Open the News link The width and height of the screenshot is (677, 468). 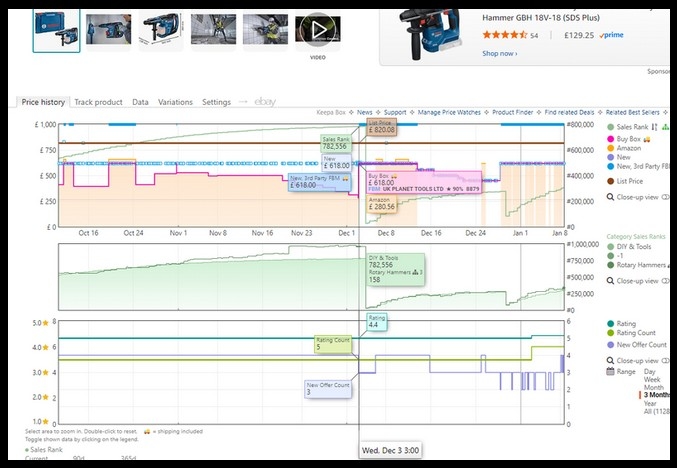(364, 112)
